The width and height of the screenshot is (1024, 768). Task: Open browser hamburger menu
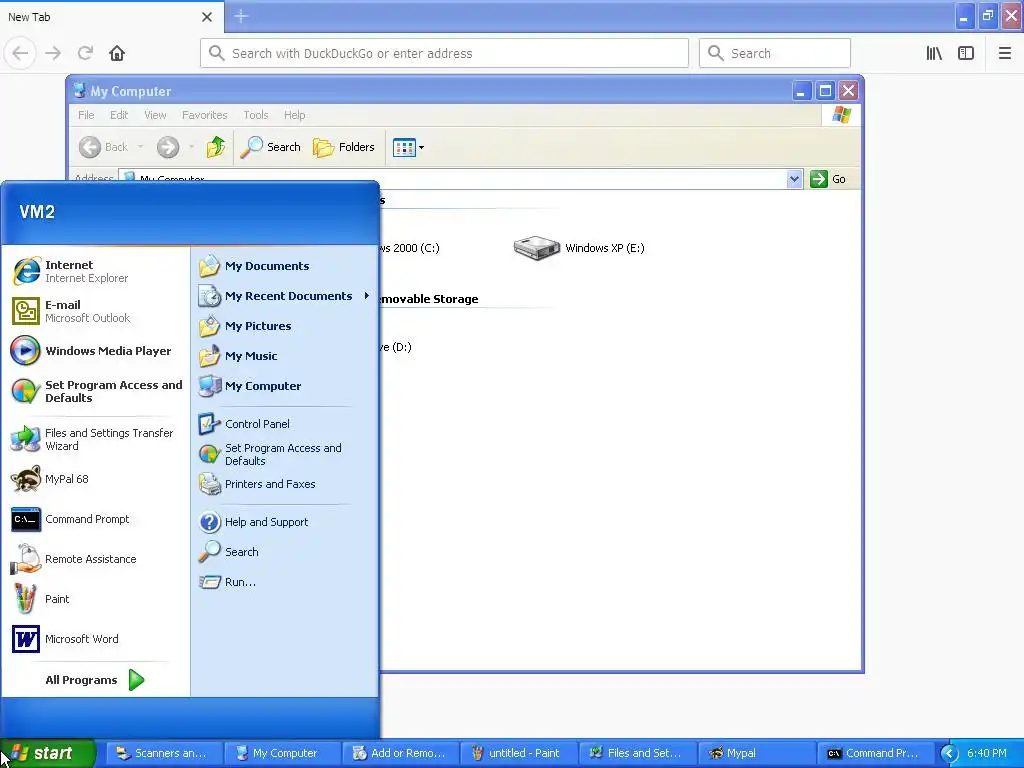1004,53
